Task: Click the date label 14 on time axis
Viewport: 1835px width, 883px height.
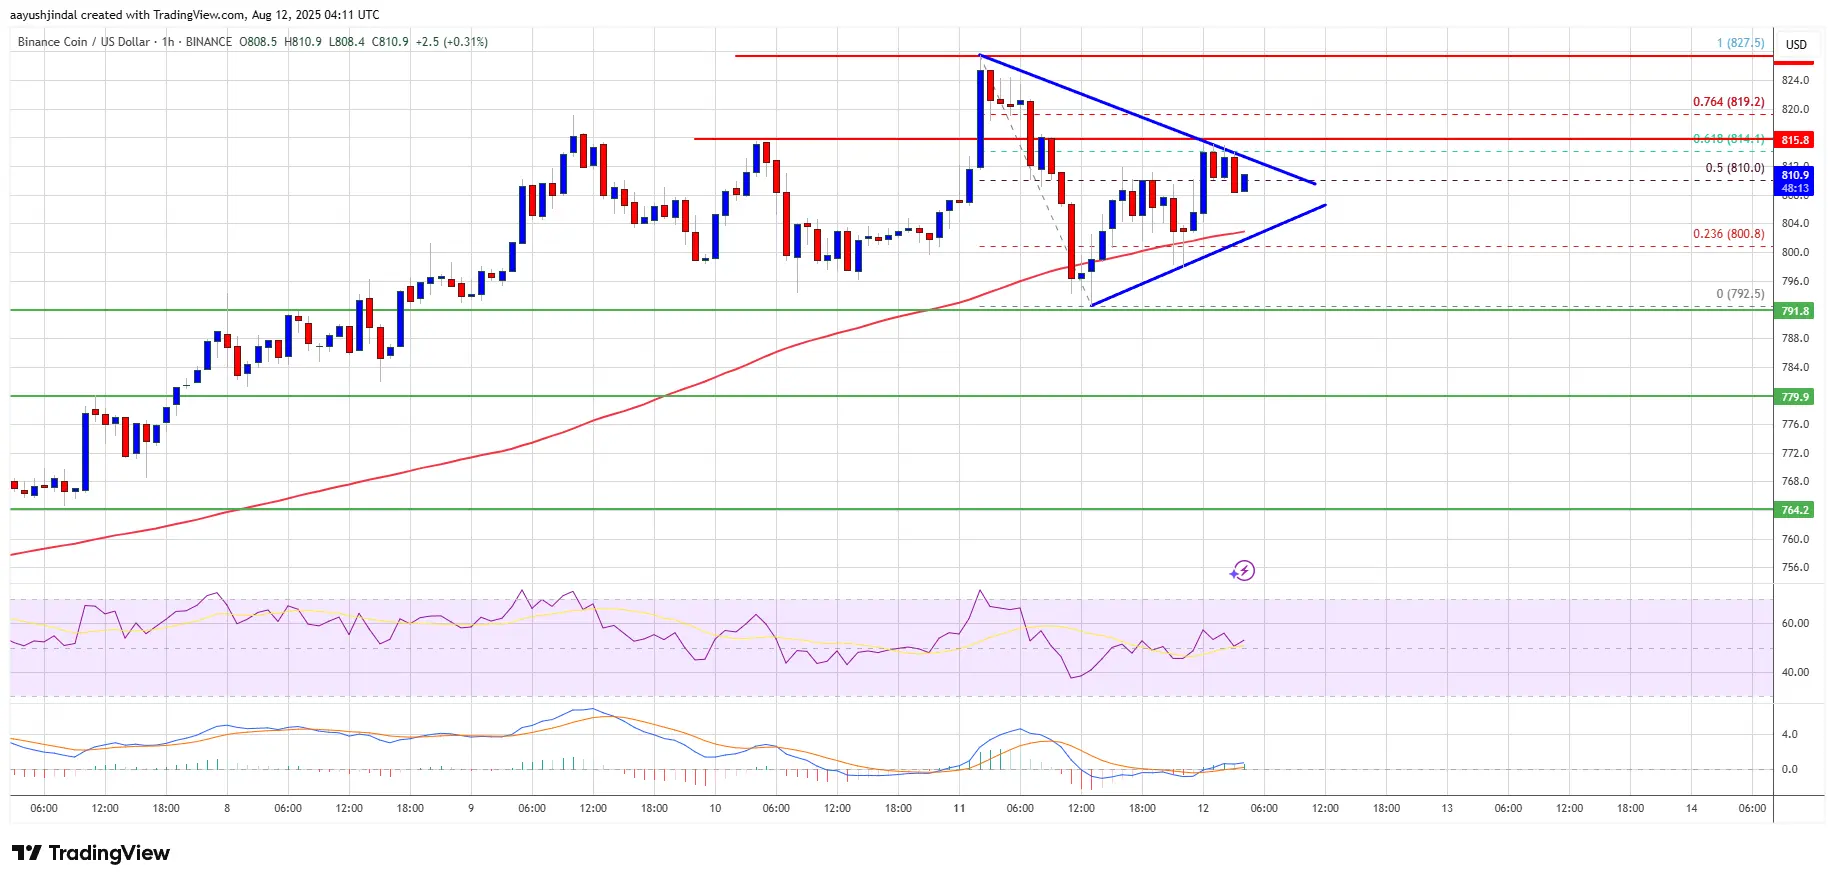Action: 1691,808
